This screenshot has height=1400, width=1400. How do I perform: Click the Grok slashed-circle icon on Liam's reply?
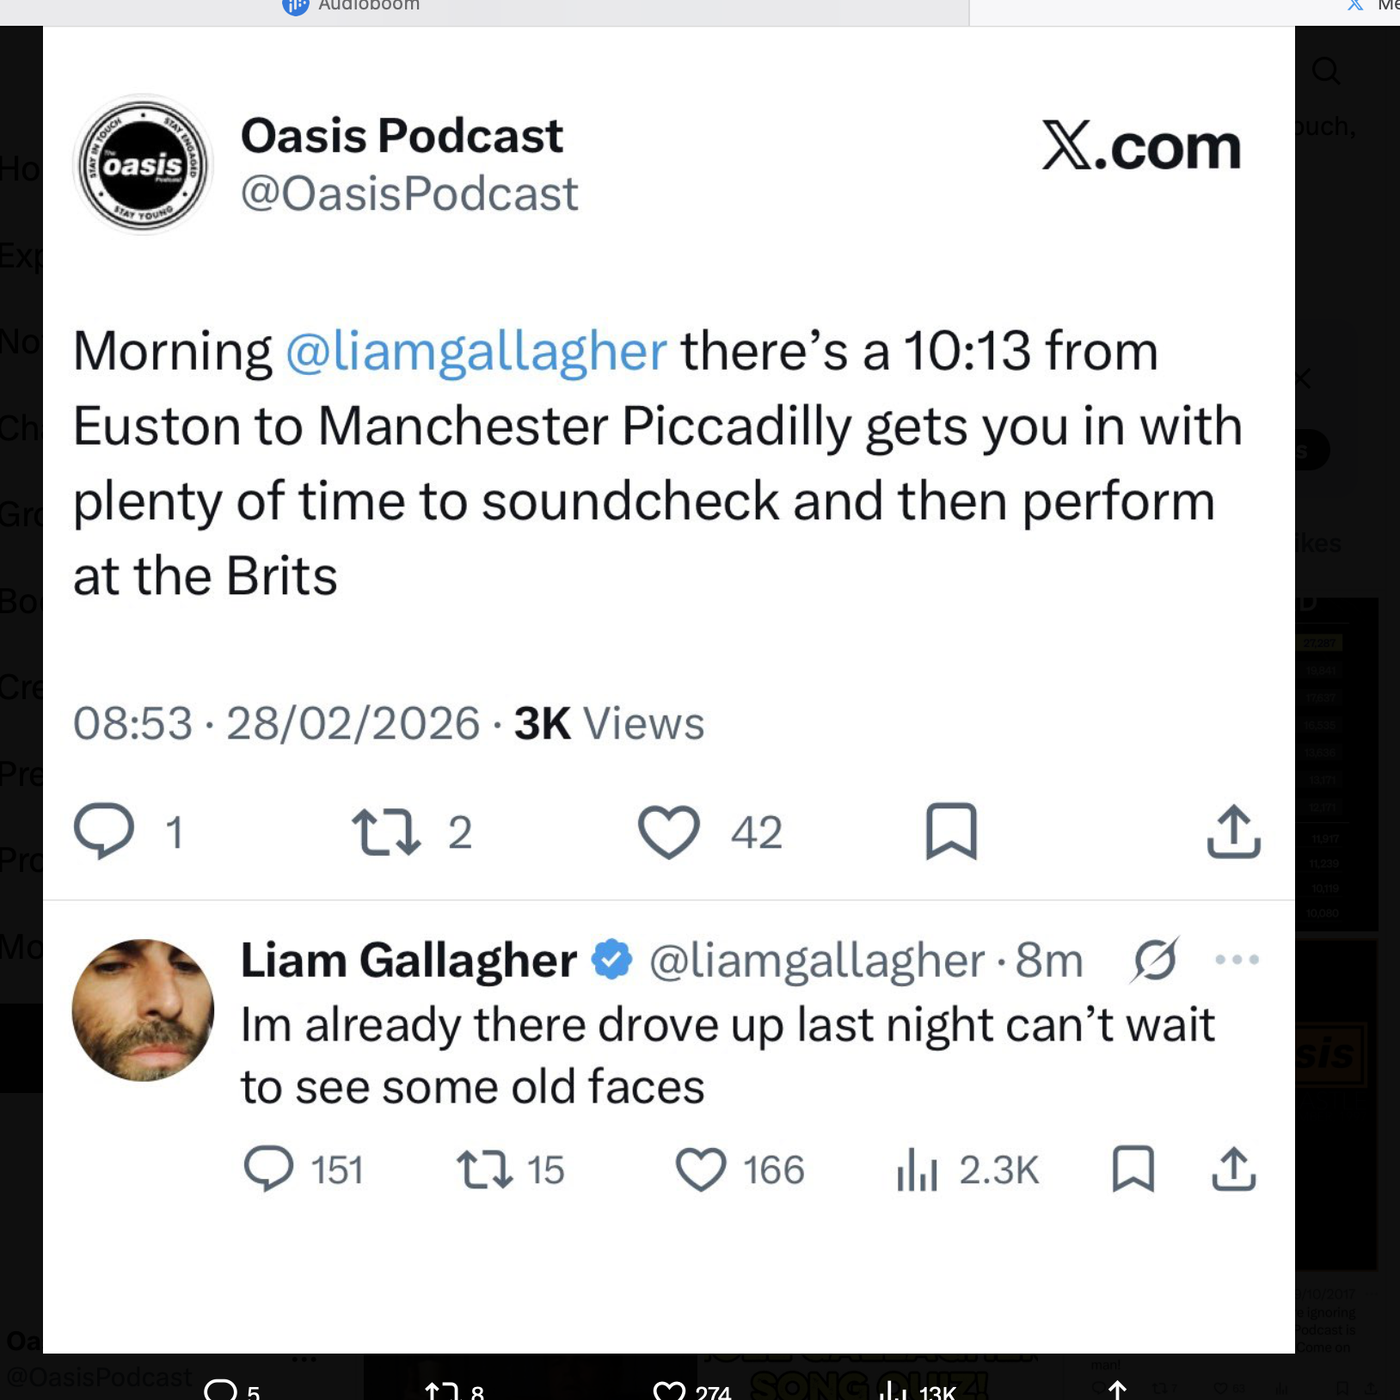click(1155, 960)
